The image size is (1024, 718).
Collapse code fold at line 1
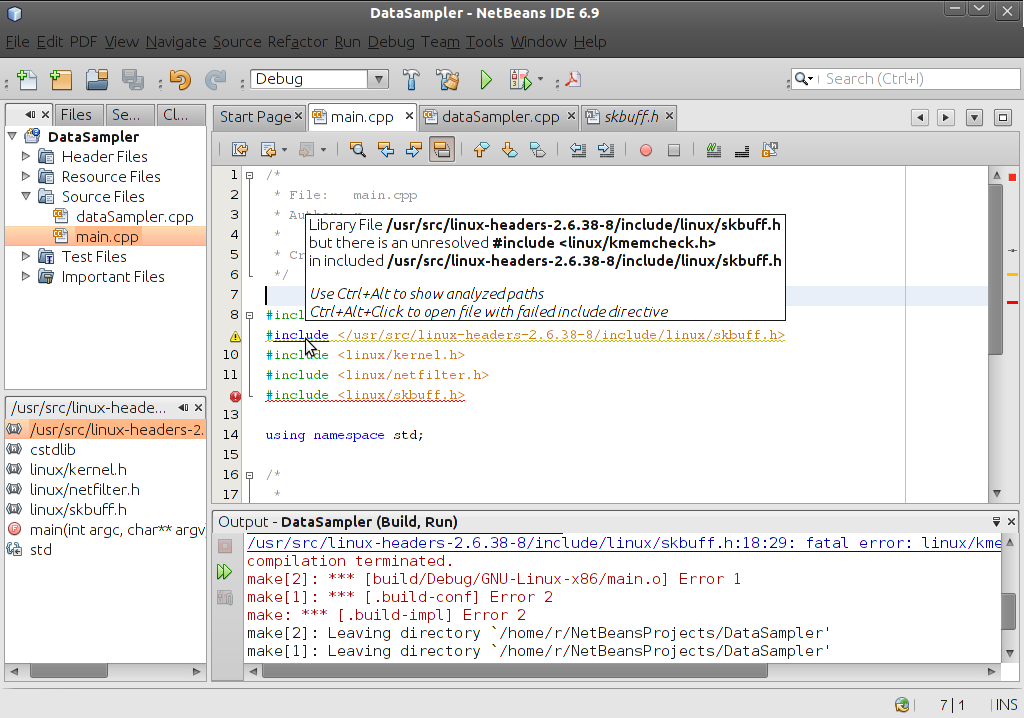250,175
